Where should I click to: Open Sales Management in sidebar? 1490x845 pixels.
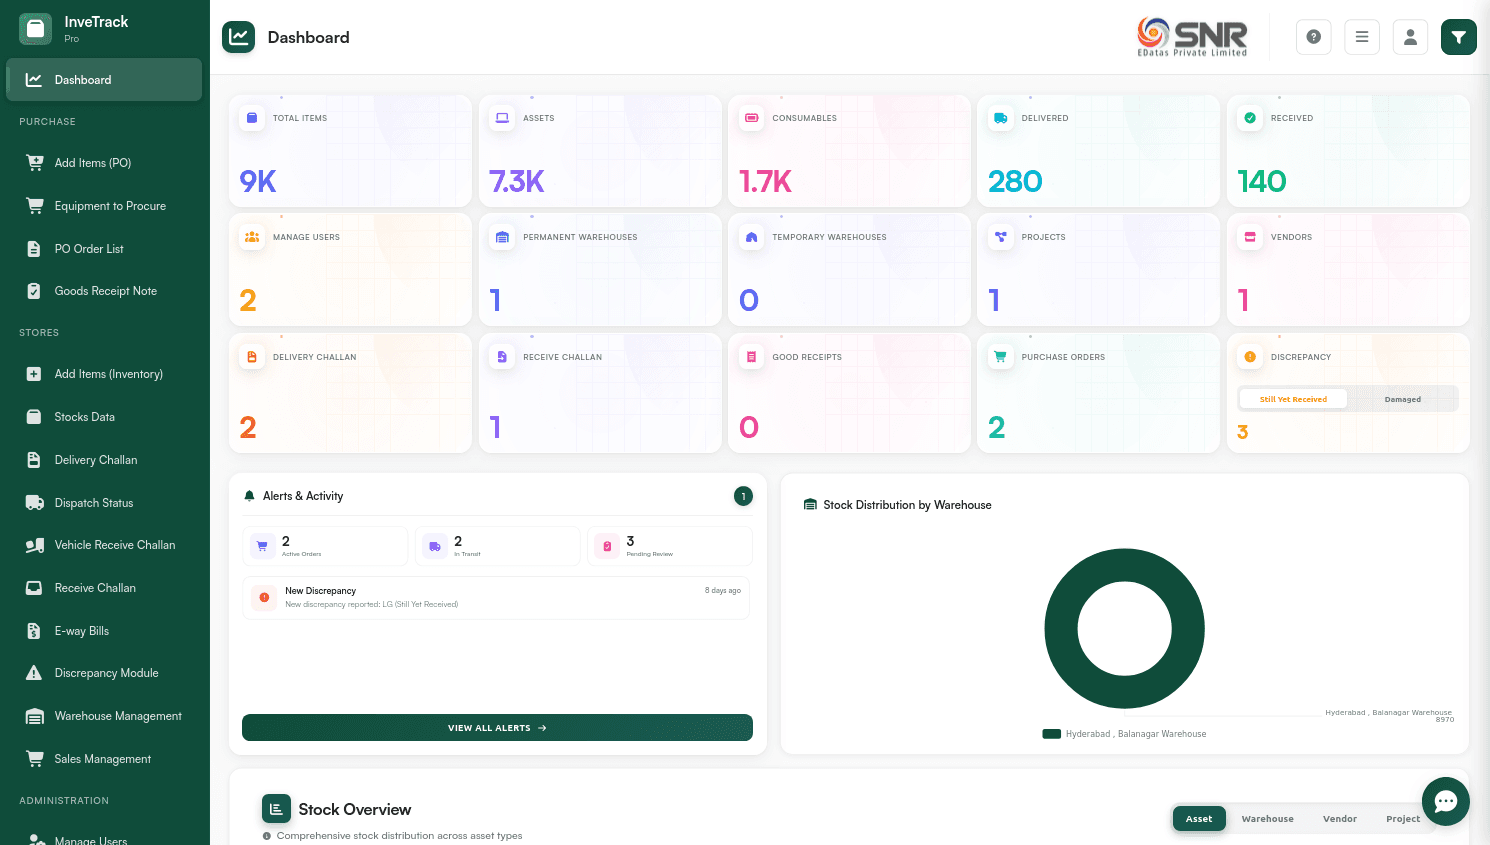pyautogui.click(x=103, y=759)
